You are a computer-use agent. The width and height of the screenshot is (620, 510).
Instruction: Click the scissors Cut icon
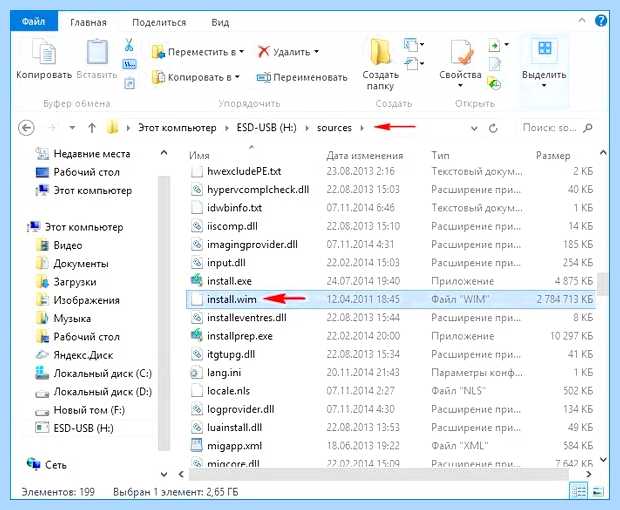coord(129,45)
